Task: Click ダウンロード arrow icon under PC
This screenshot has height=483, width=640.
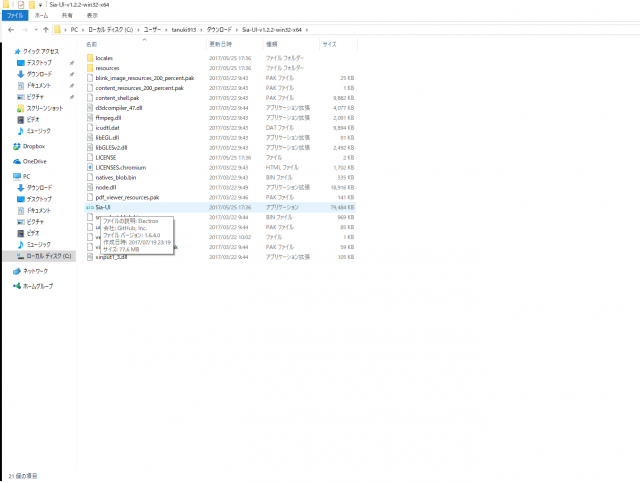Action: (x=20, y=188)
